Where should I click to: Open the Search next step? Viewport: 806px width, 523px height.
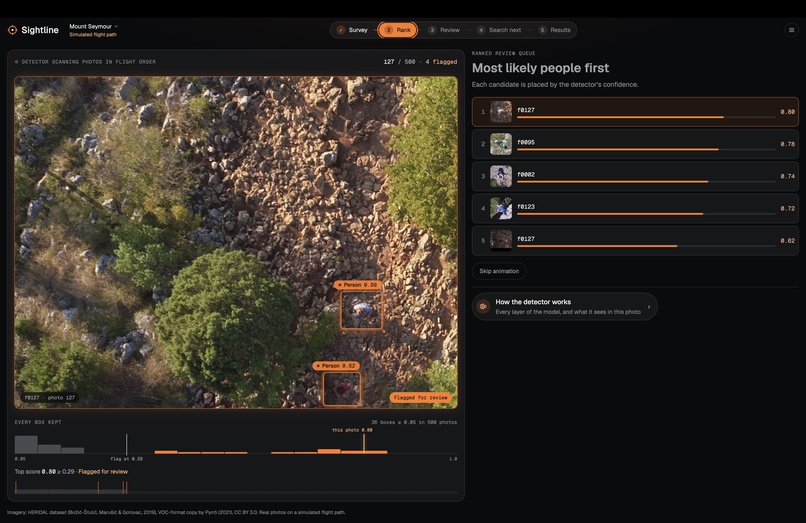(x=499, y=30)
